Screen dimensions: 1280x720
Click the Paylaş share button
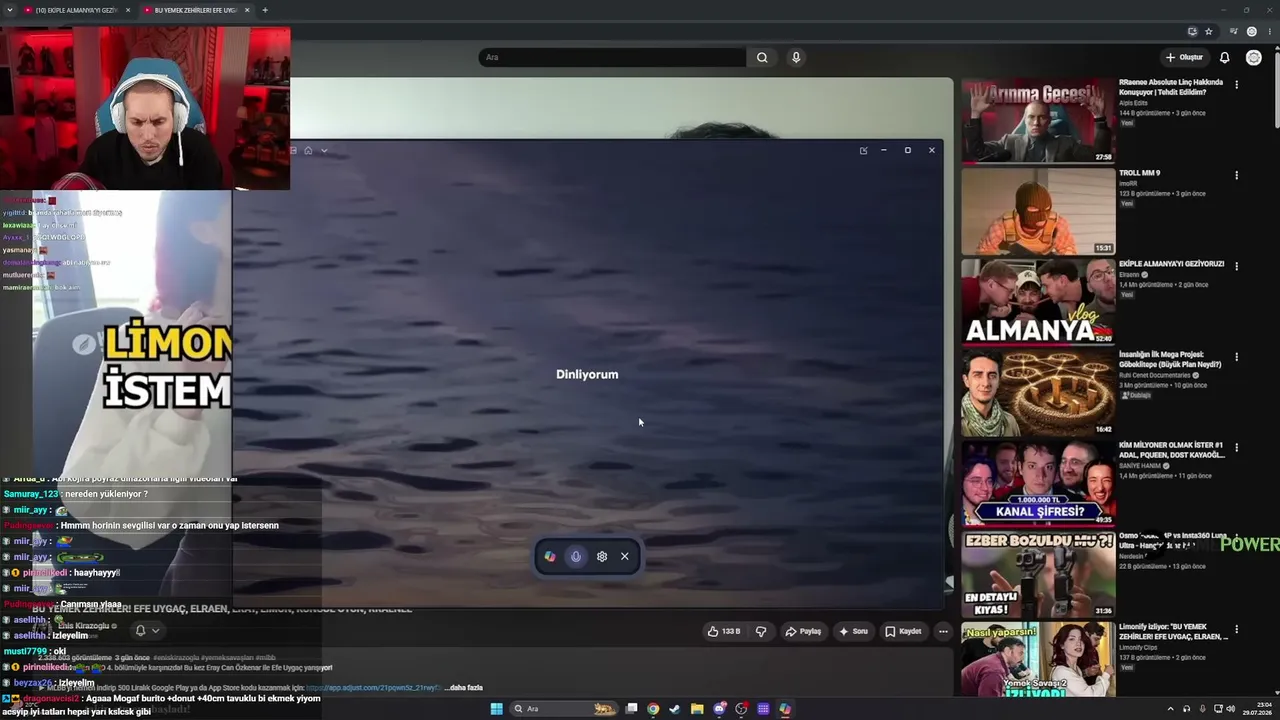coord(803,631)
